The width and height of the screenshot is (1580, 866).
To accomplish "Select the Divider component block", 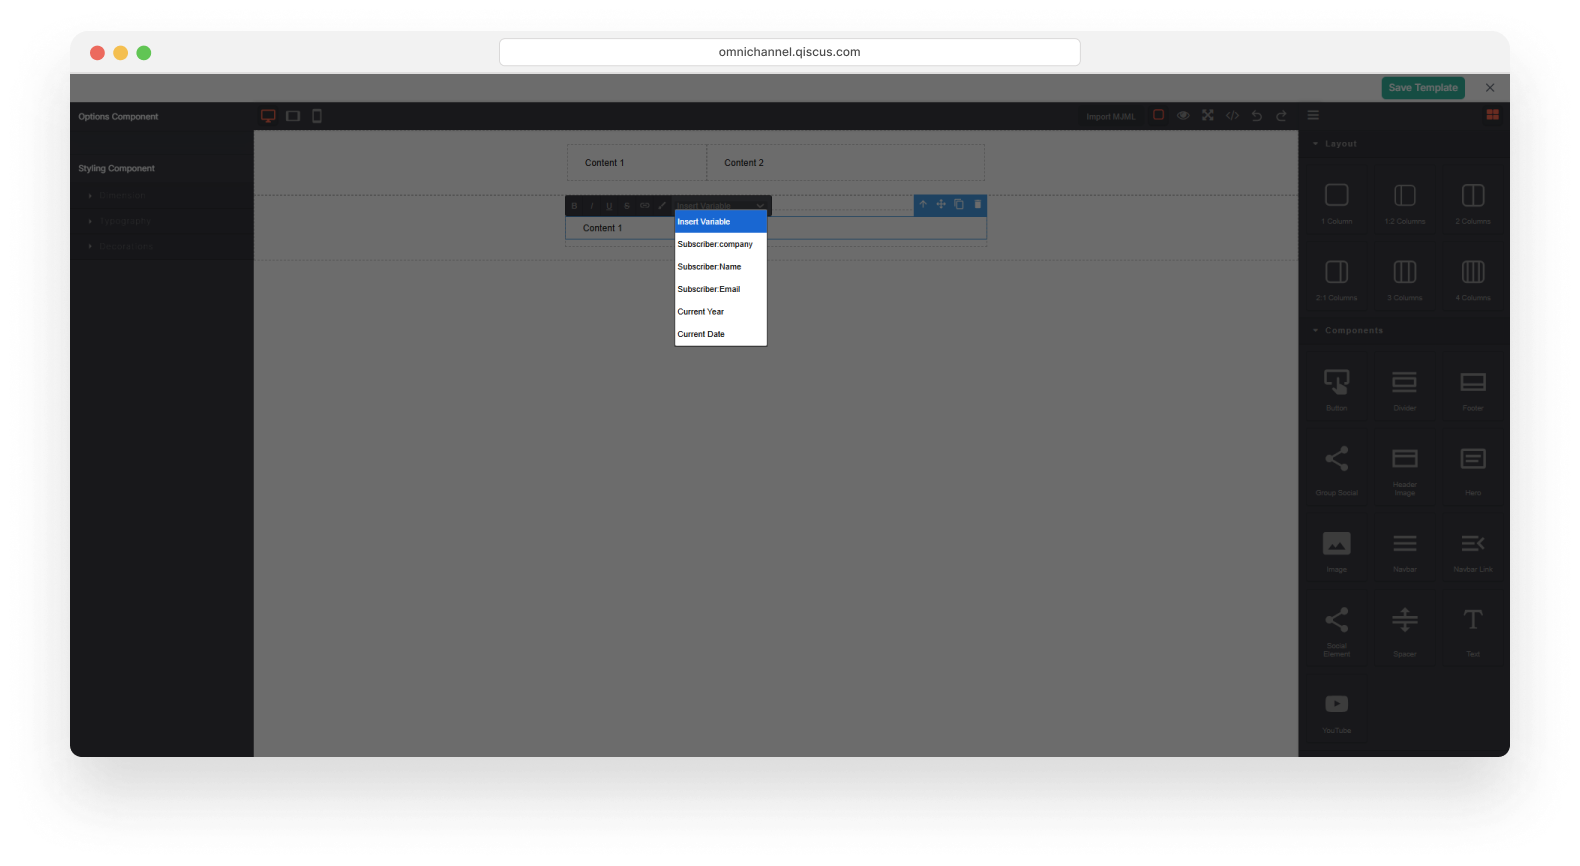I will pyautogui.click(x=1405, y=388).
